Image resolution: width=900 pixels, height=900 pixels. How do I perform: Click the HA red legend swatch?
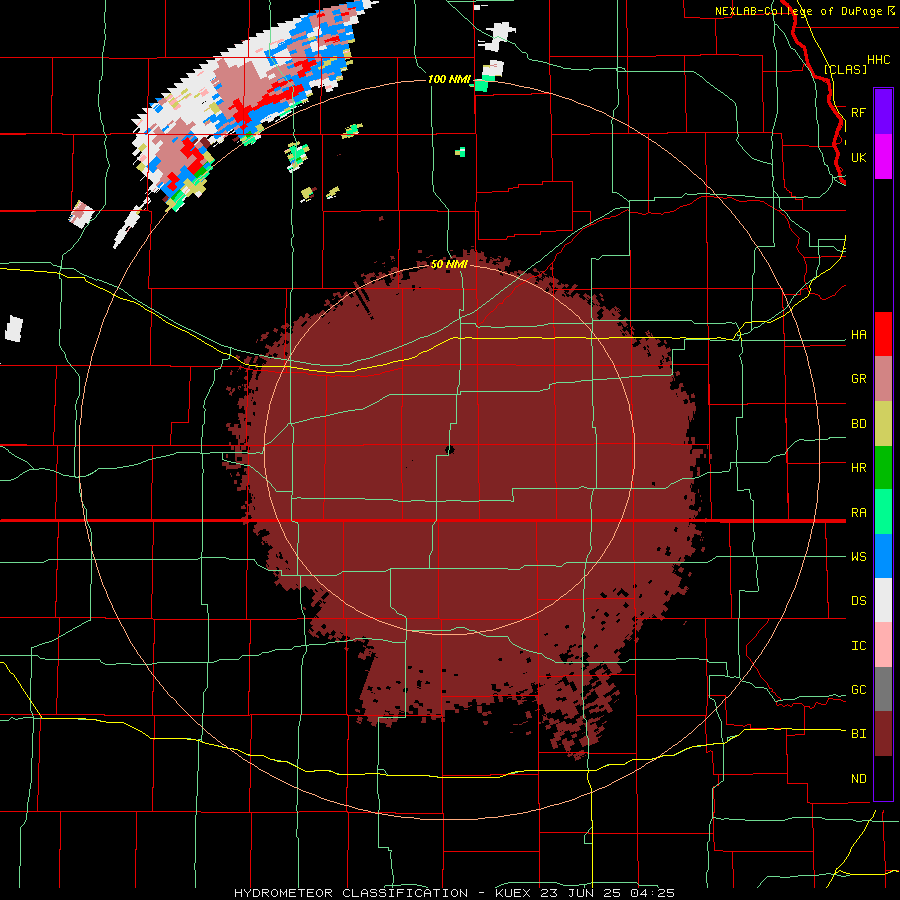[883, 334]
